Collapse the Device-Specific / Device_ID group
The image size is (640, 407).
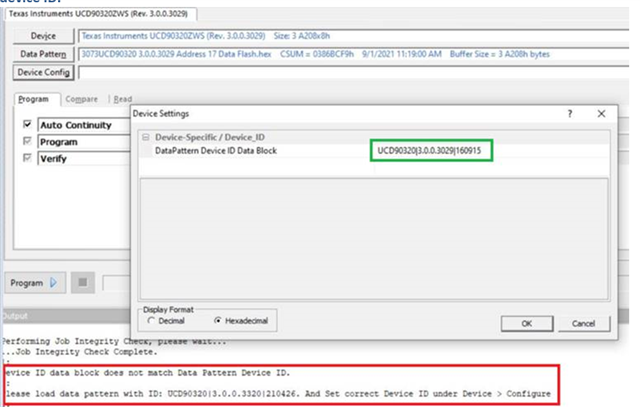[x=146, y=137]
